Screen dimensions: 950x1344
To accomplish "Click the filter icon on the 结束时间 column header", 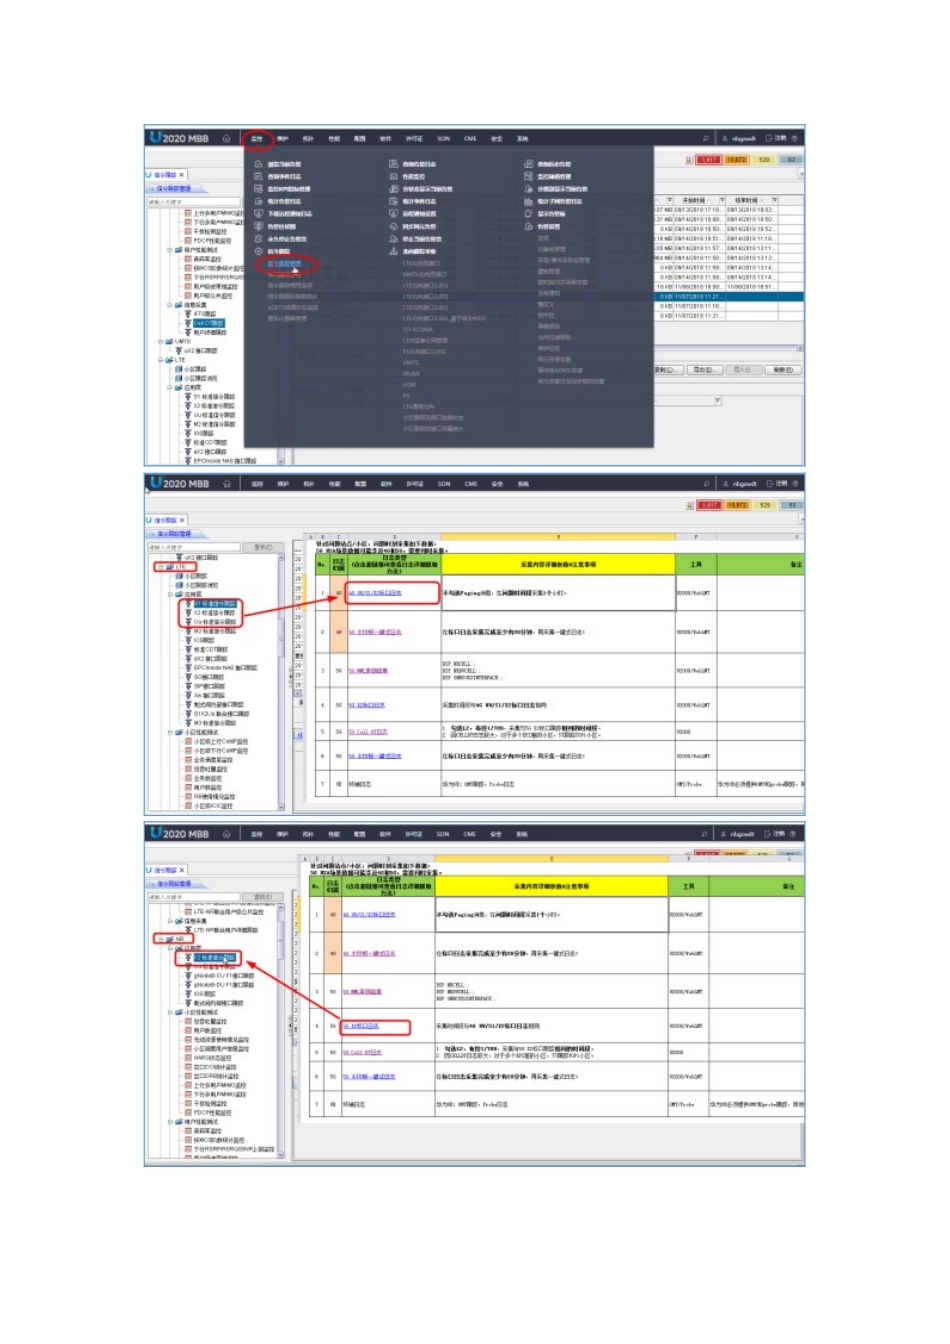I will [x=774, y=200].
